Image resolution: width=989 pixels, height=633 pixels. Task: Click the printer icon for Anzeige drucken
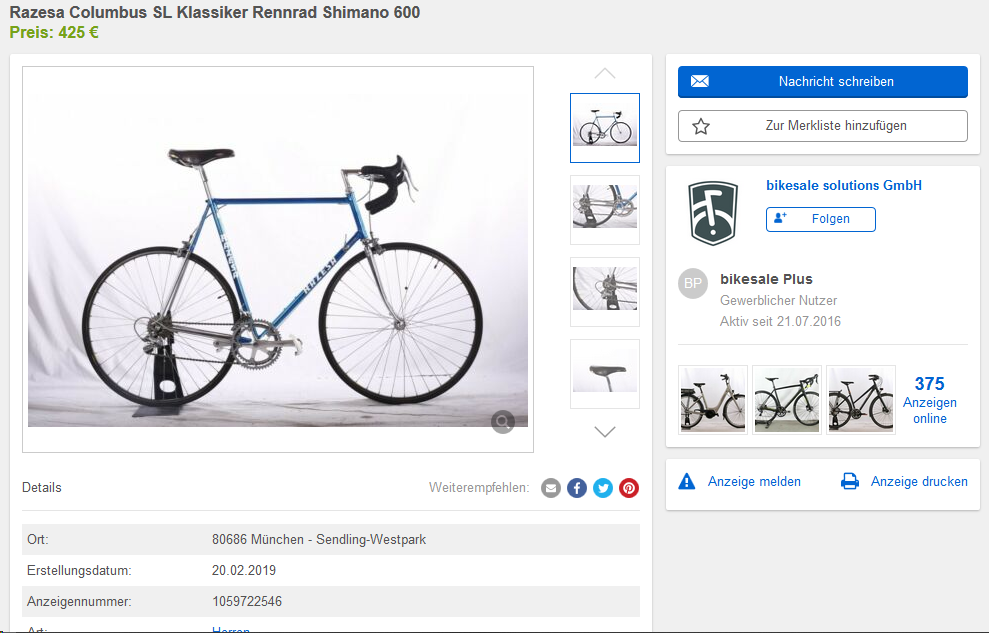[x=850, y=482]
